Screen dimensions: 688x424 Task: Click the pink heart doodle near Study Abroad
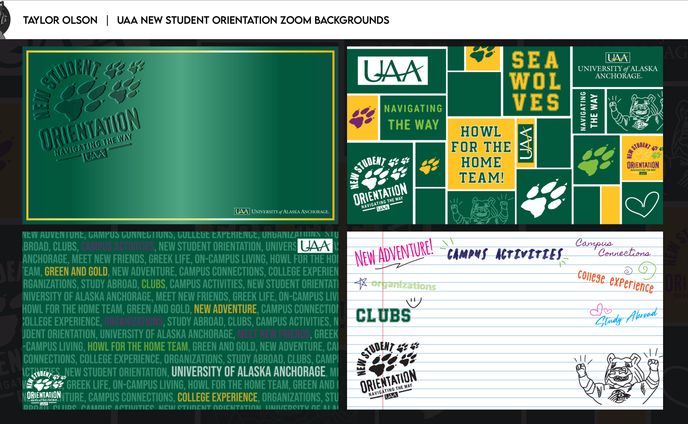tap(600, 310)
